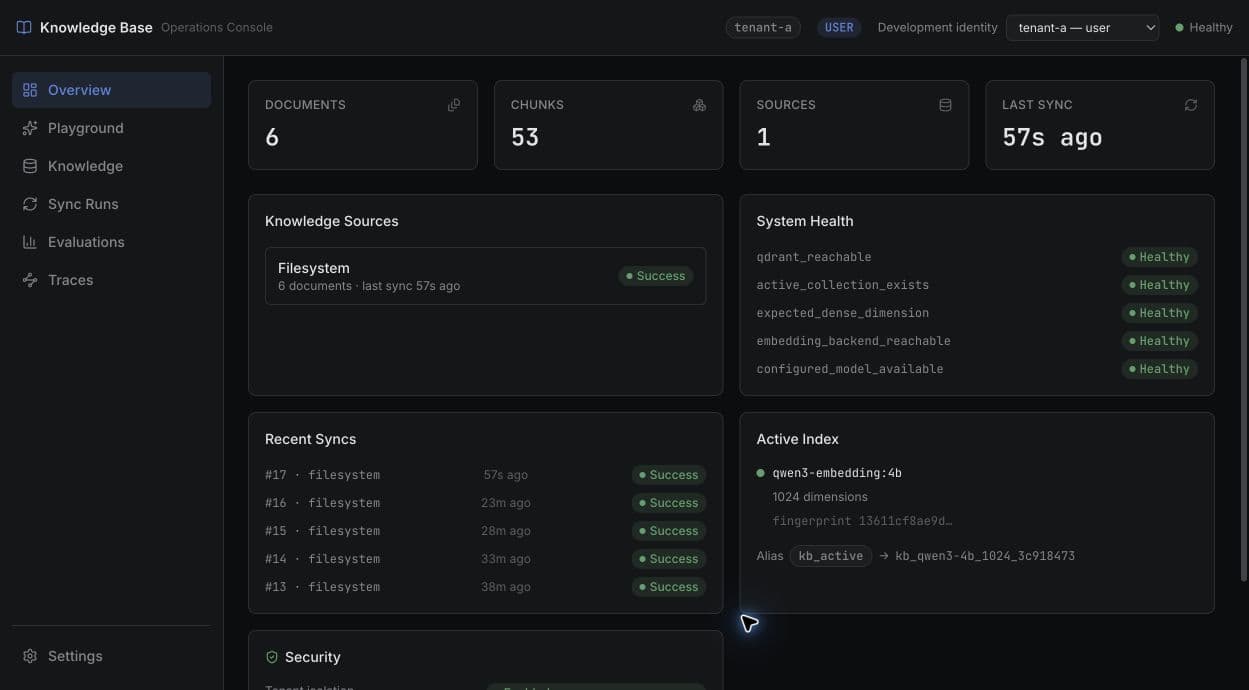Click the Documents card files icon
Viewport: 1249px width, 690px height.
click(454, 105)
